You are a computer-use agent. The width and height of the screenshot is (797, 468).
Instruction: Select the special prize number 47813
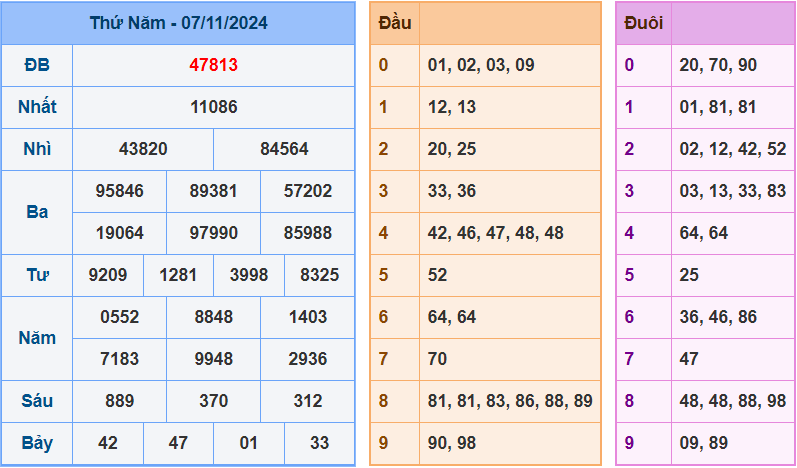[213, 65]
